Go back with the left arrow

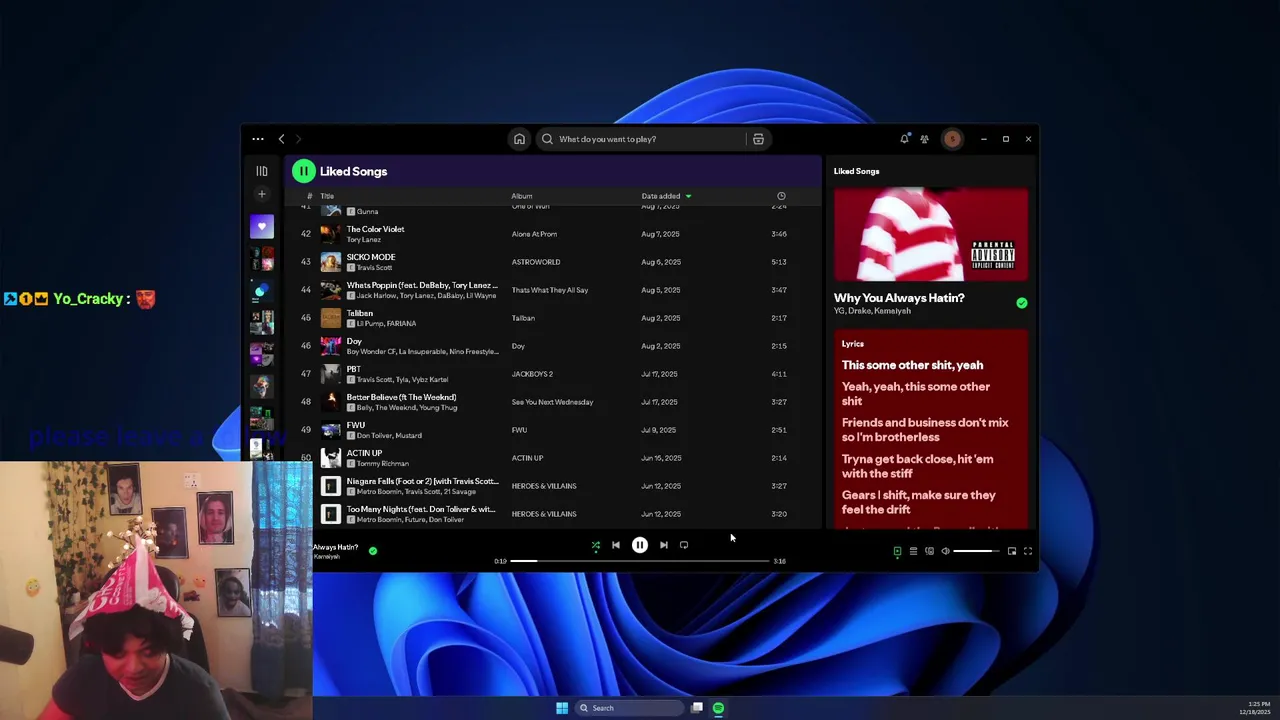pyautogui.click(x=282, y=139)
